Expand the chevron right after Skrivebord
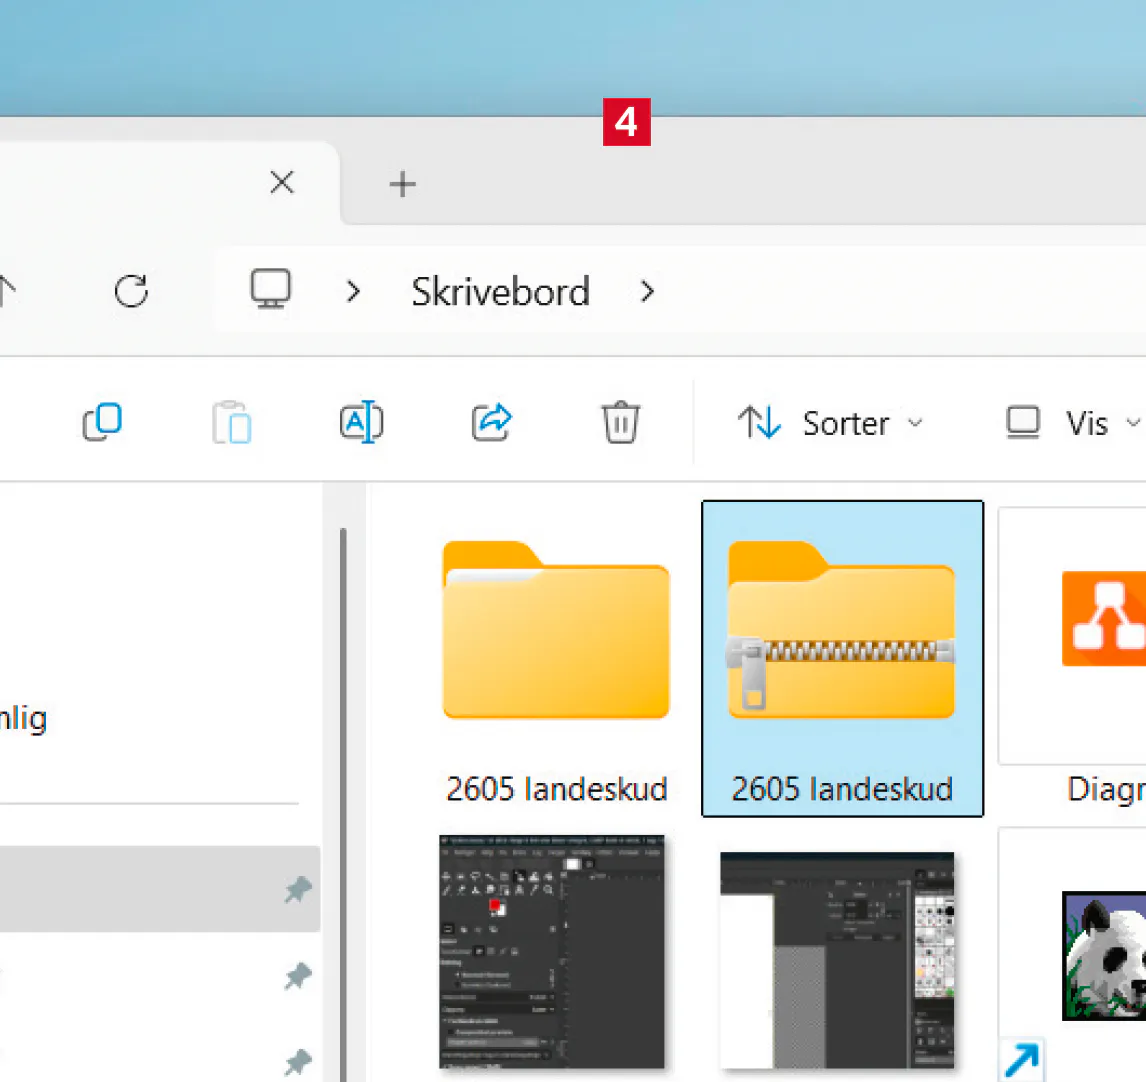 pyautogui.click(x=647, y=291)
